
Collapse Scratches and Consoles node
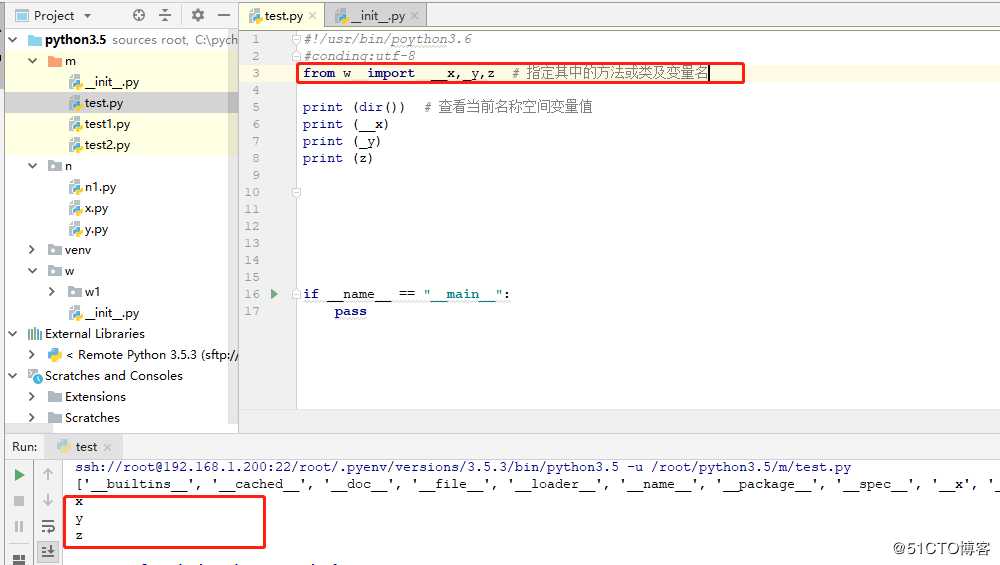[13, 376]
